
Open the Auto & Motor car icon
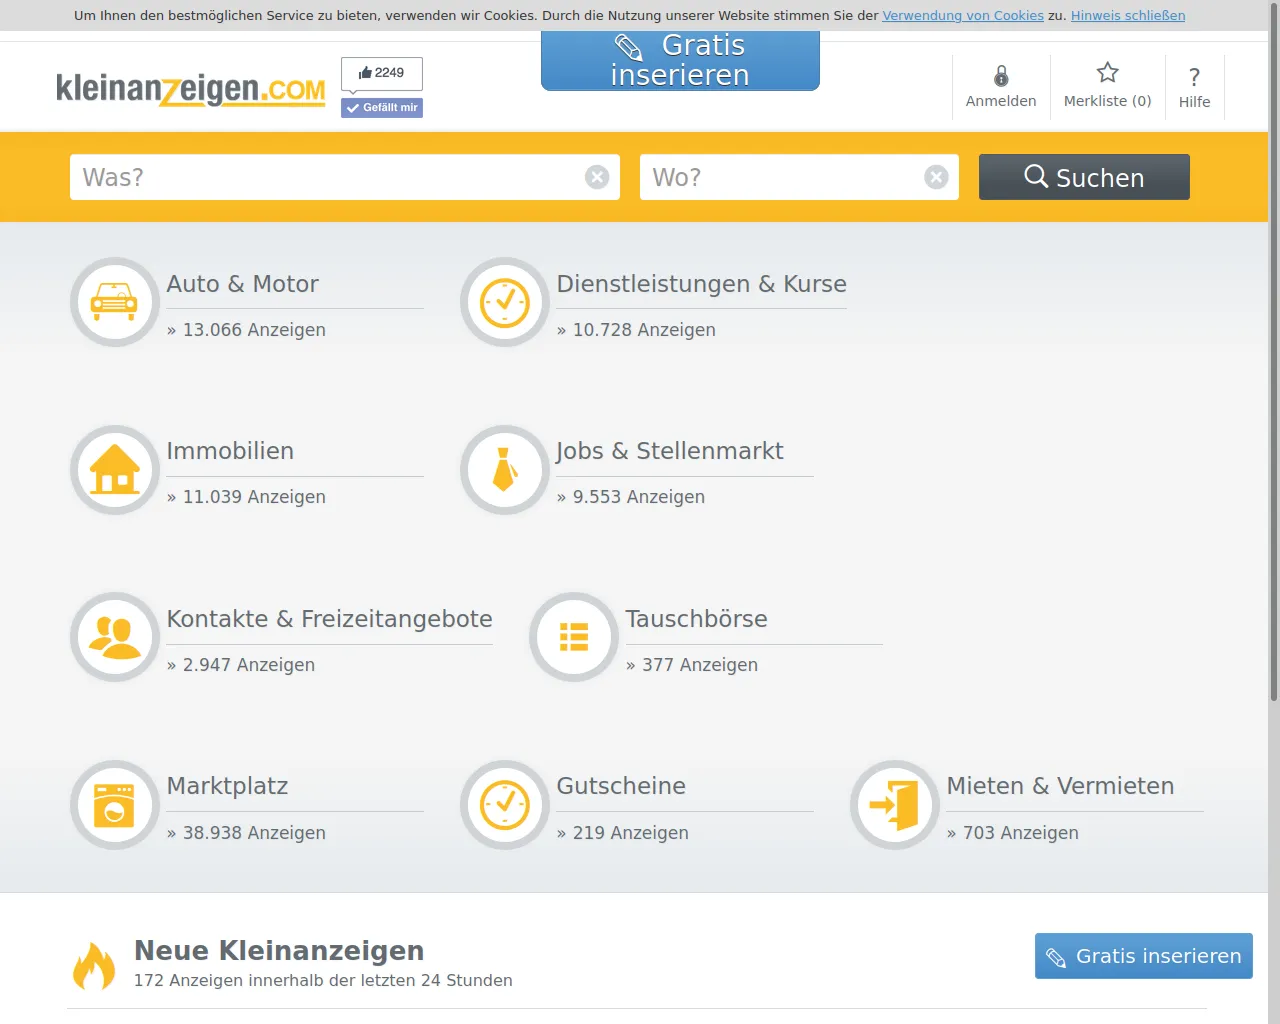tap(115, 302)
